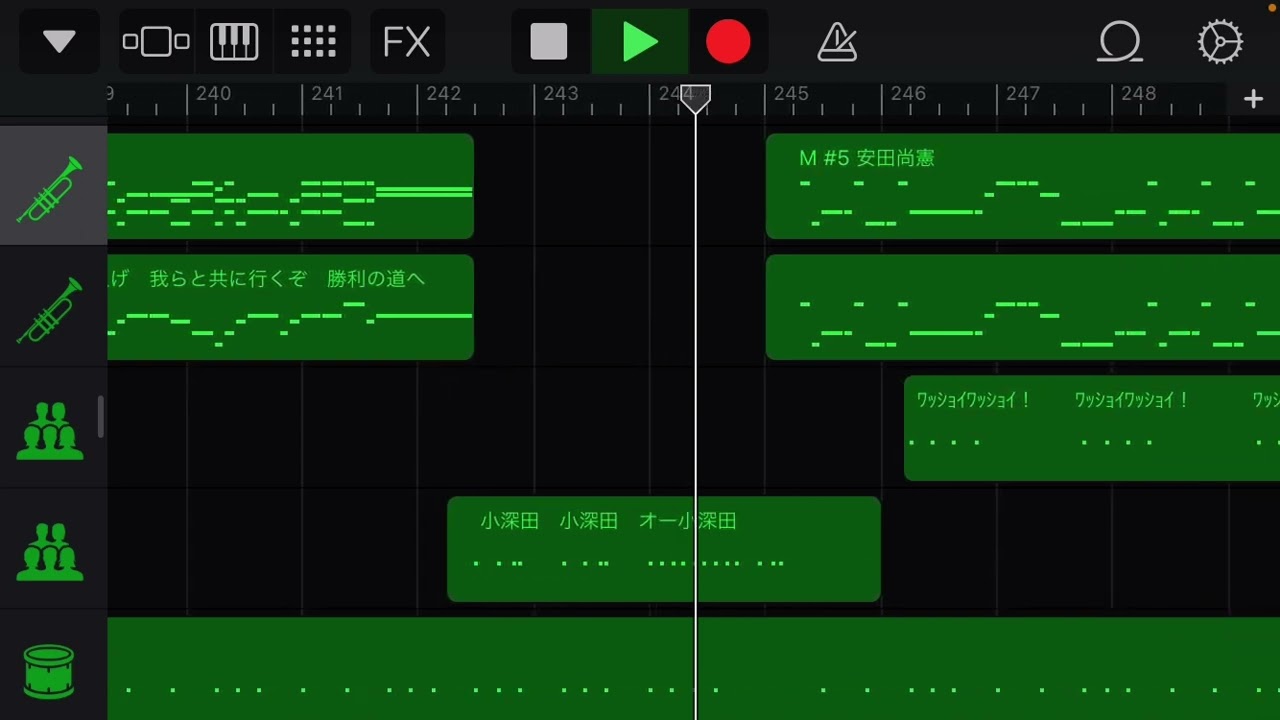This screenshot has width=1280, height=720.
Task: Select the lower chorus track icon
Action: (x=50, y=551)
